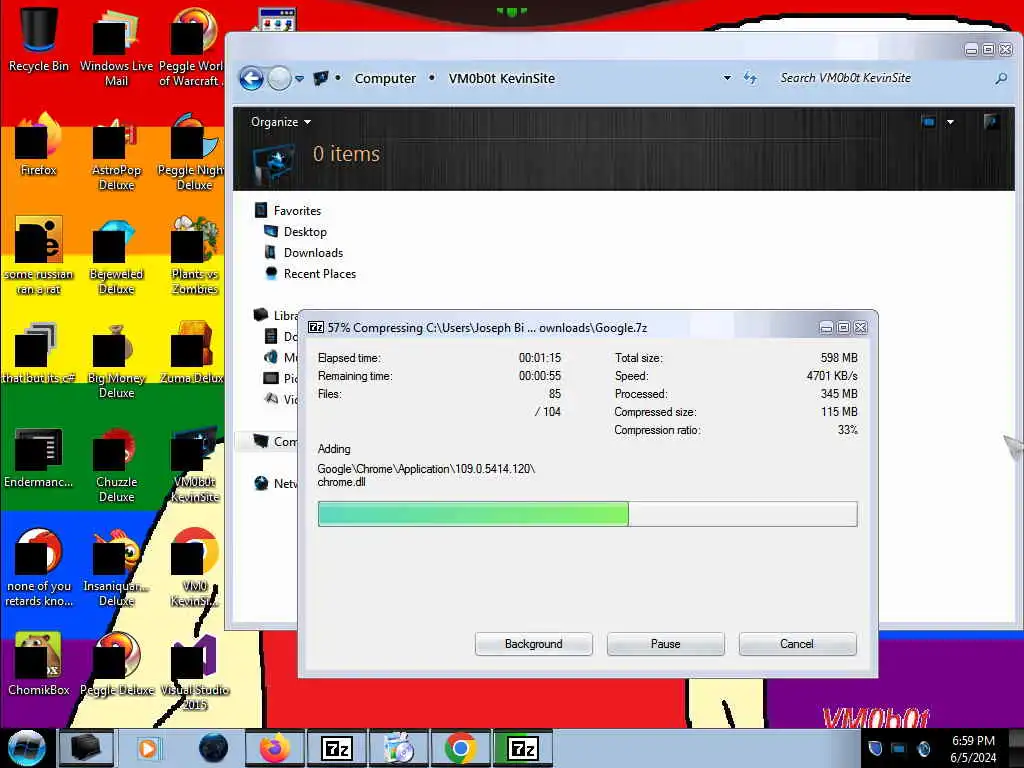Click the Windows Start orb
Image resolution: width=1024 pixels, height=768 pixels.
(26, 748)
